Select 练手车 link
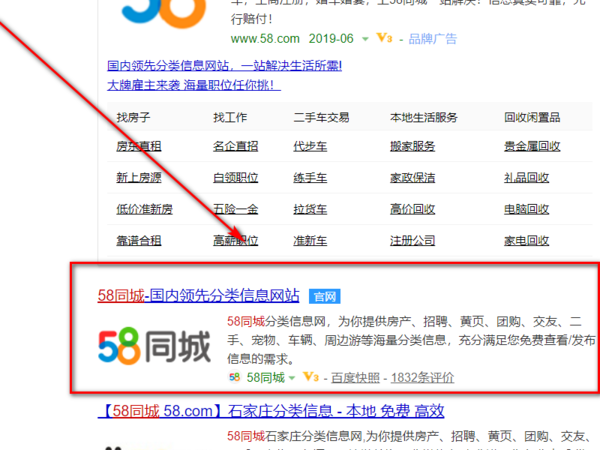600x450 pixels. pos(310,178)
